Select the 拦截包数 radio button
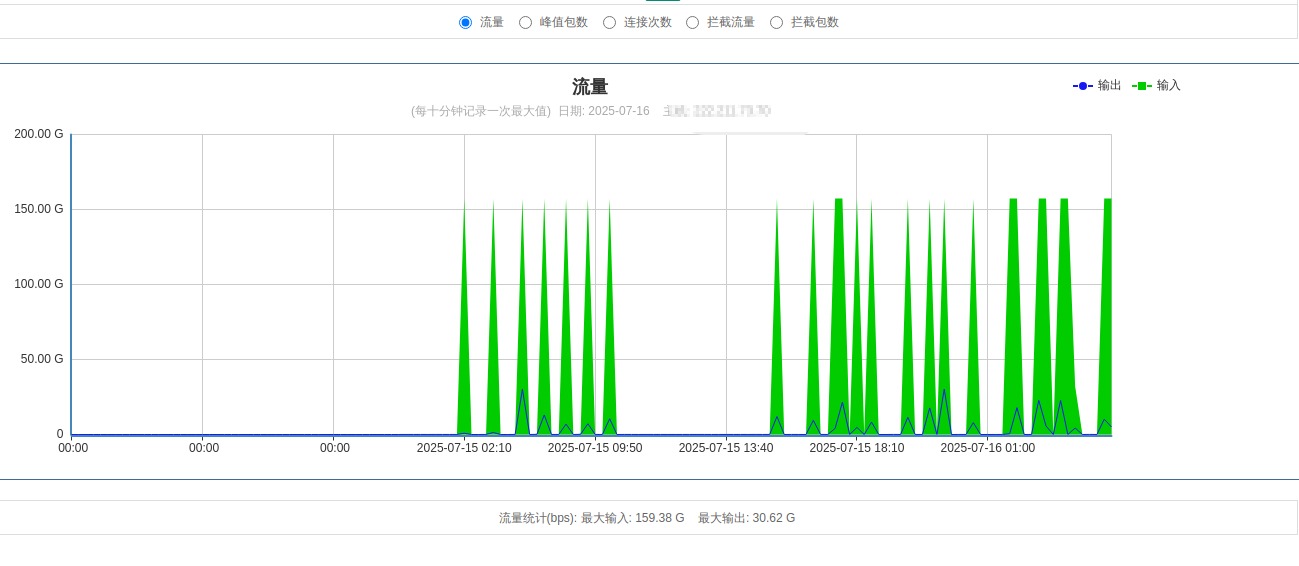Image resolution: width=1299 pixels, height=566 pixels. click(x=776, y=22)
